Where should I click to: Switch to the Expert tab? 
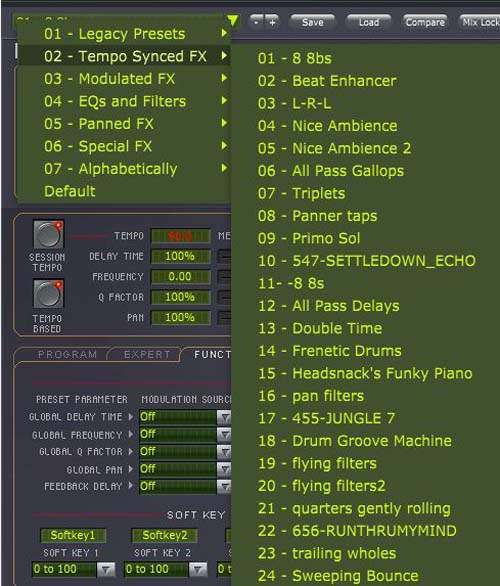click(147, 354)
